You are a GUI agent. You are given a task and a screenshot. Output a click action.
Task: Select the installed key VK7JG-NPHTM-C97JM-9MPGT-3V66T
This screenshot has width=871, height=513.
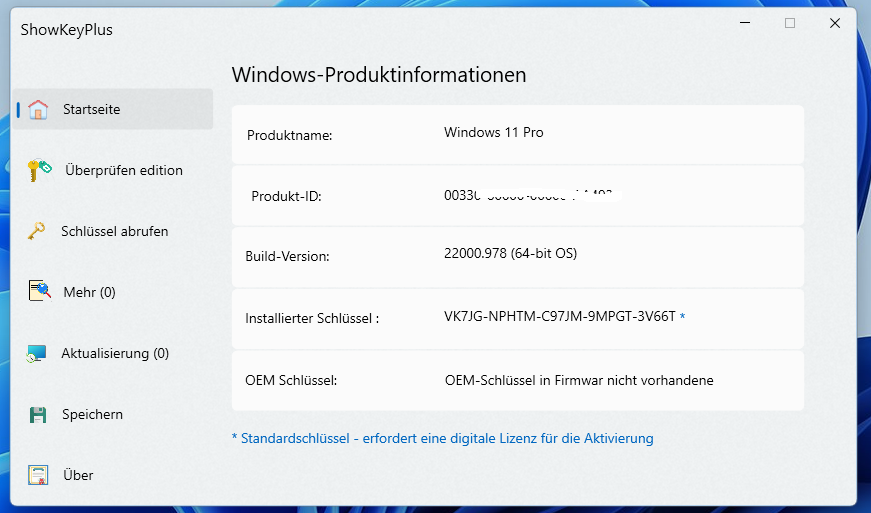559,316
